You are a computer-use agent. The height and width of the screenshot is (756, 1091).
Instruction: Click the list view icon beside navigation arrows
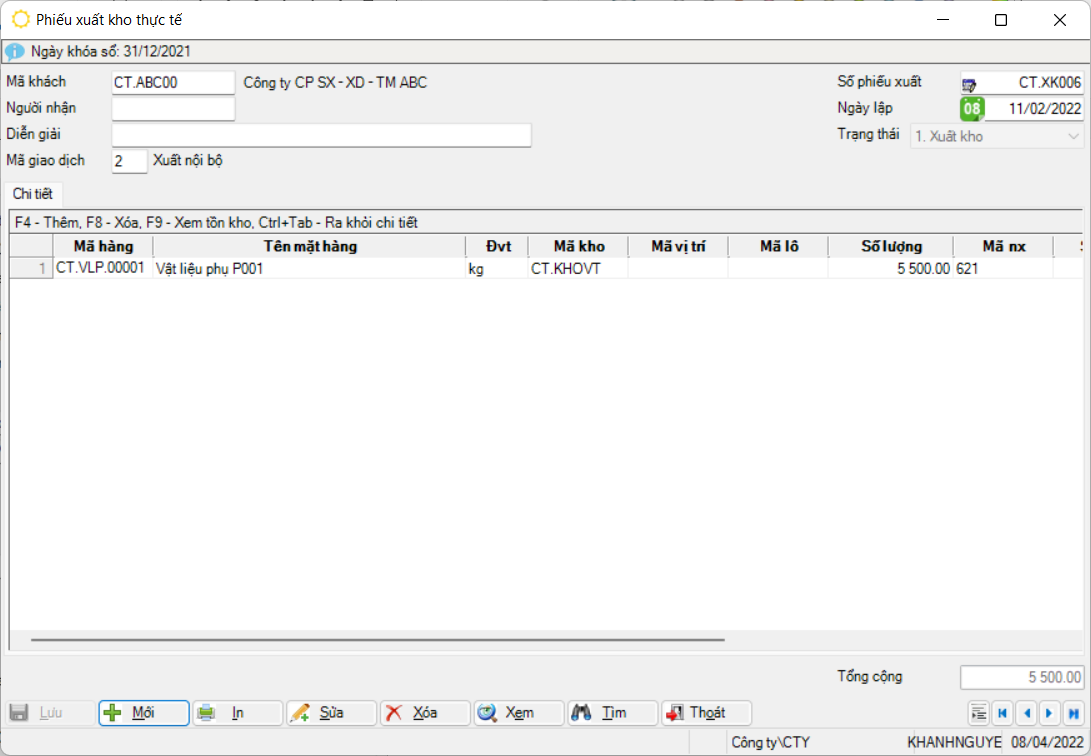[979, 713]
